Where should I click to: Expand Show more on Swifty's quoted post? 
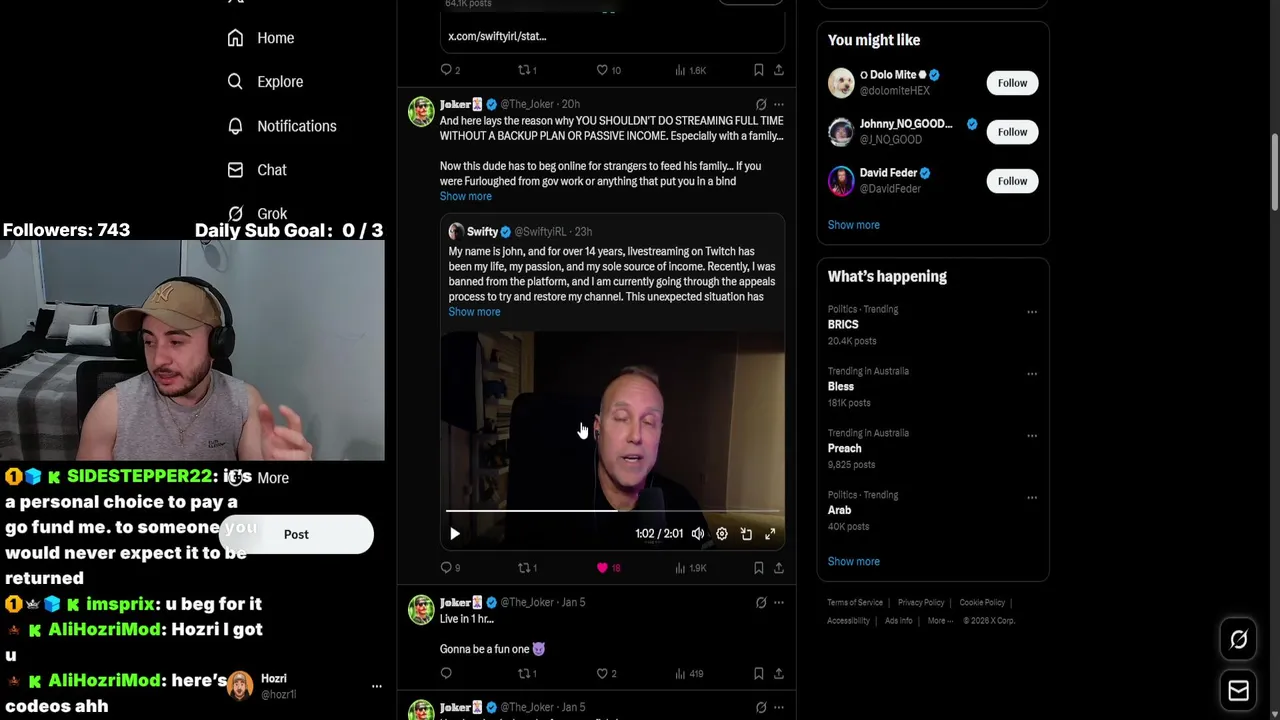pos(474,312)
